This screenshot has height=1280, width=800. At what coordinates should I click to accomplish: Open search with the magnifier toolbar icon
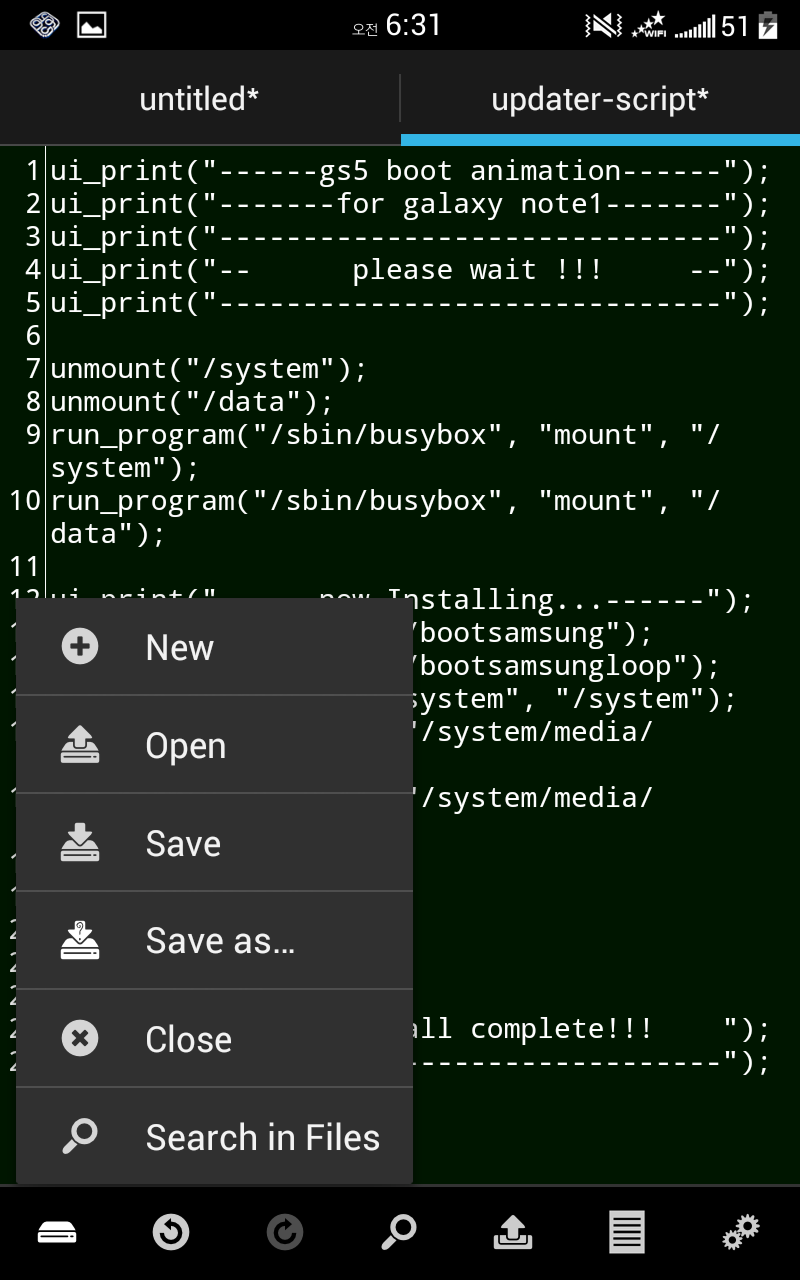coord(399,1233)
